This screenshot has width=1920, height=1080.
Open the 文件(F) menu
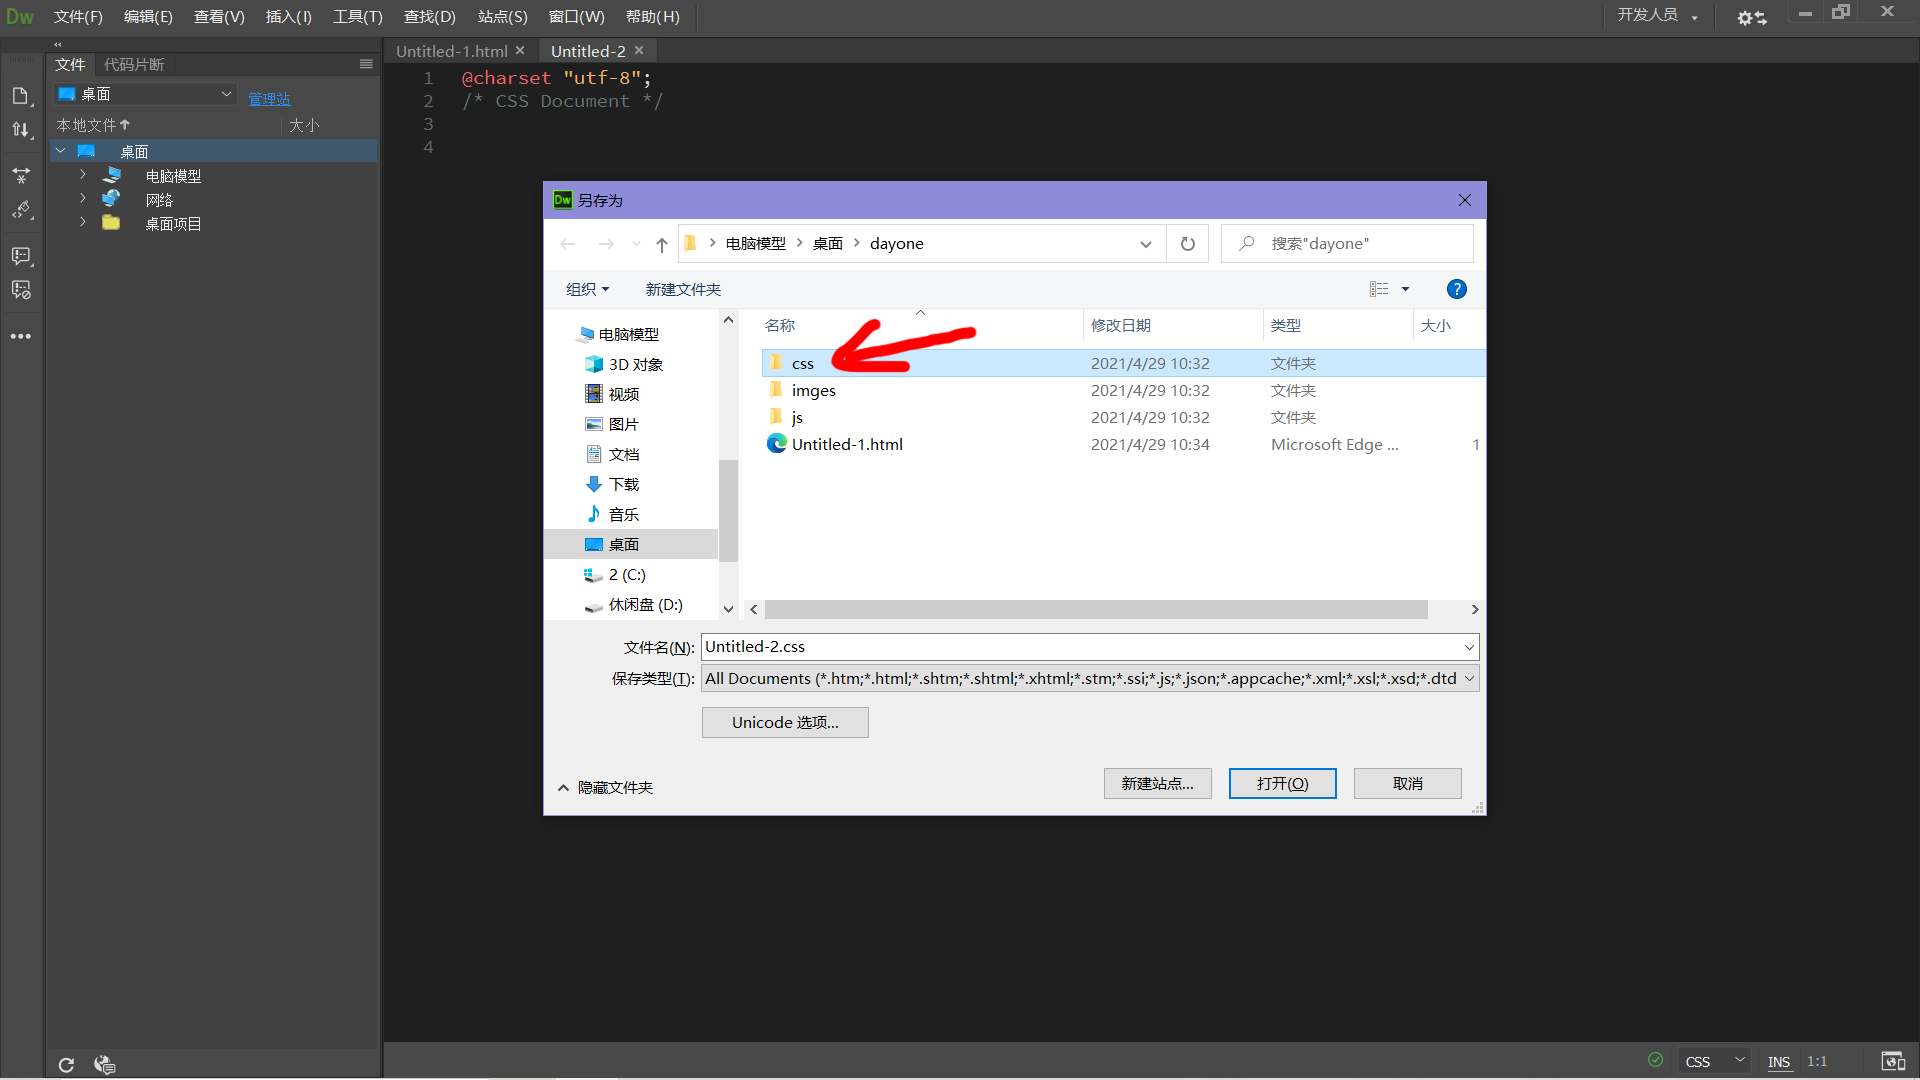(78, 17)
